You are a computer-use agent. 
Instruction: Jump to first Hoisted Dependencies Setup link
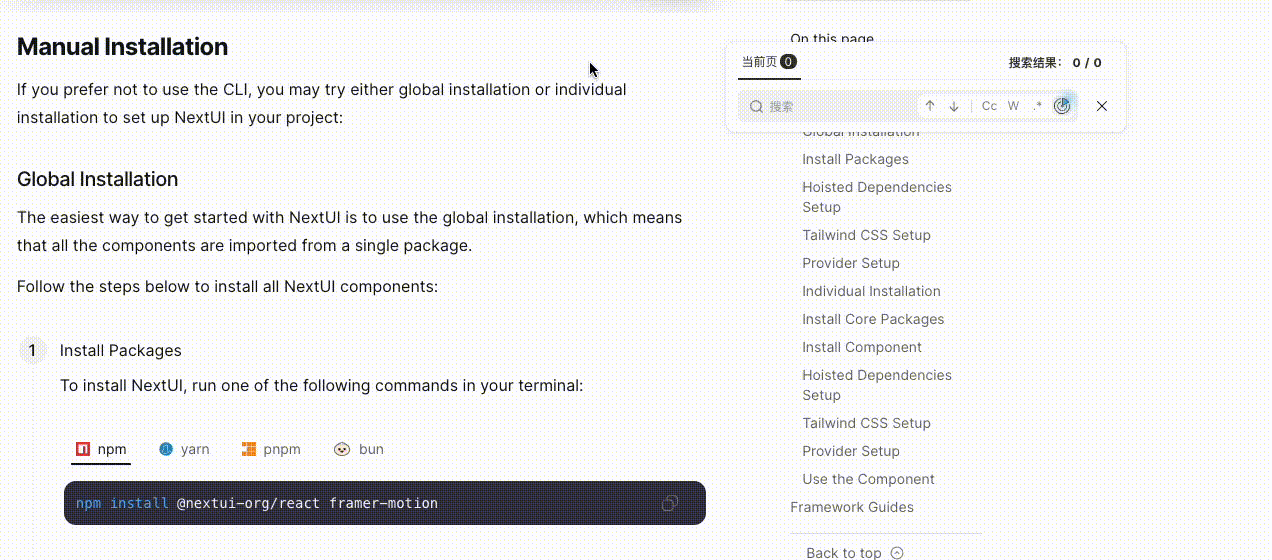pyautogui.click(x=877, y=197)
